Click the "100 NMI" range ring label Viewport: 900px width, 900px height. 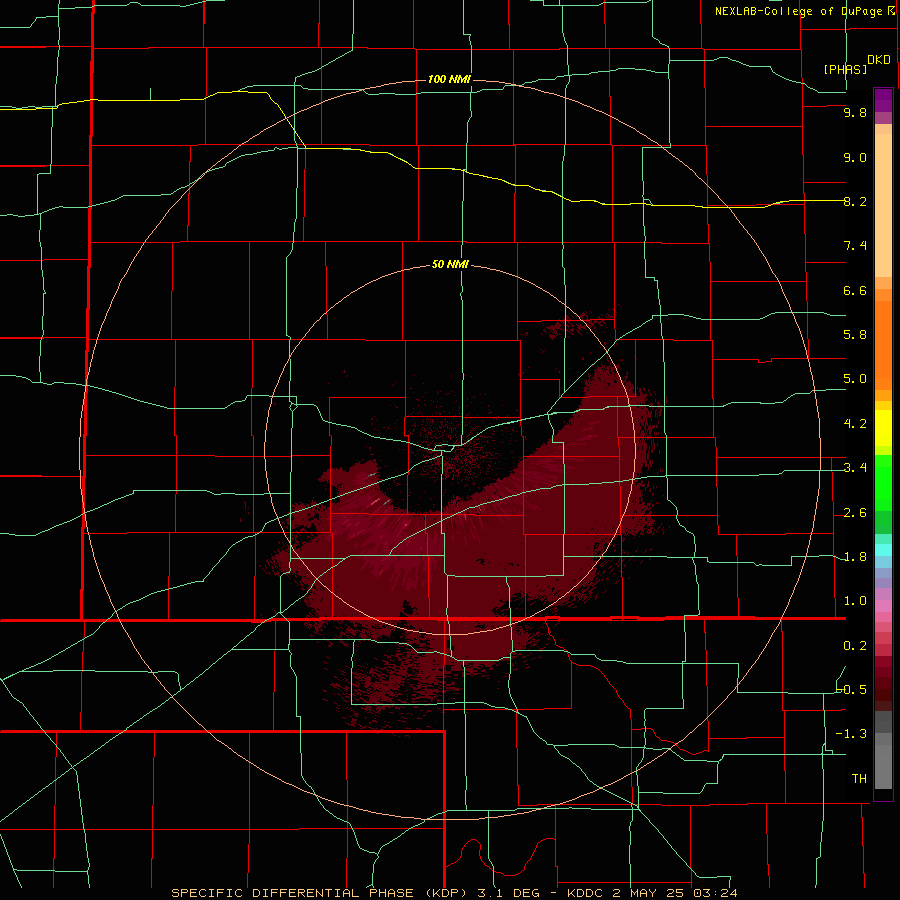point(449,79)
